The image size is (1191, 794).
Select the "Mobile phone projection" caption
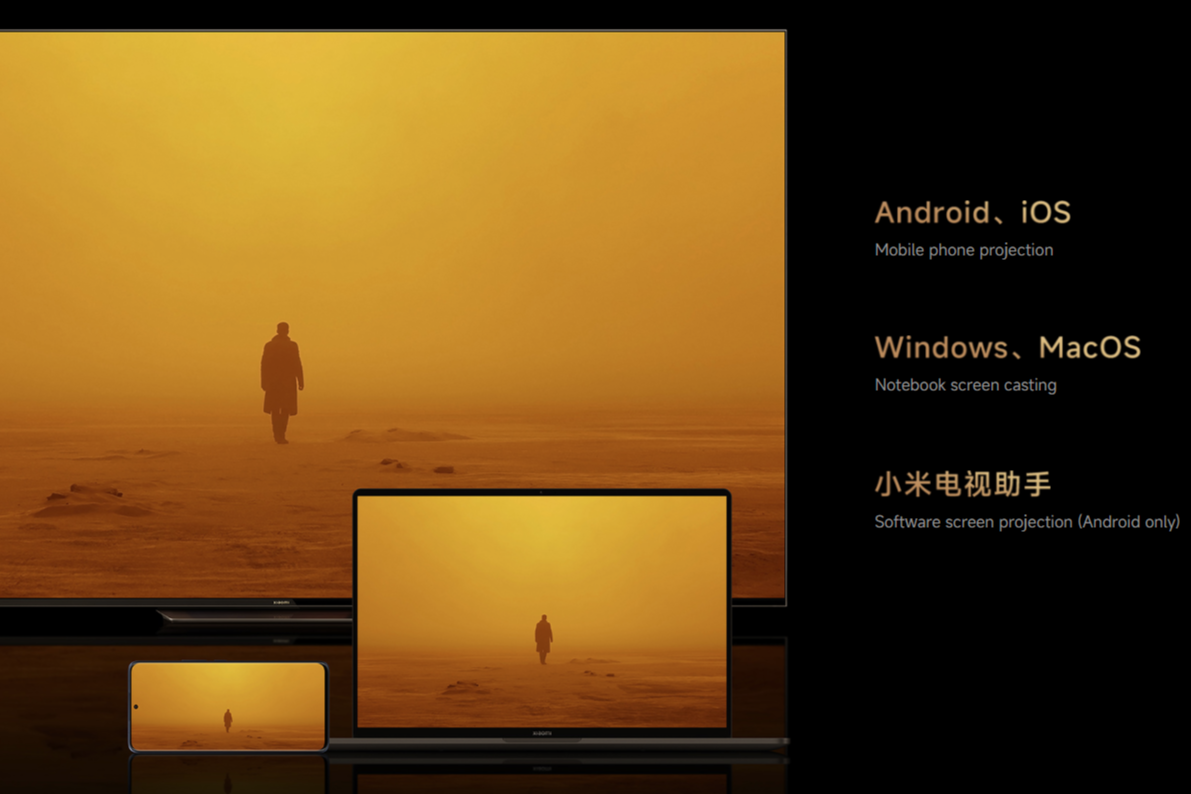coord(963,250)
